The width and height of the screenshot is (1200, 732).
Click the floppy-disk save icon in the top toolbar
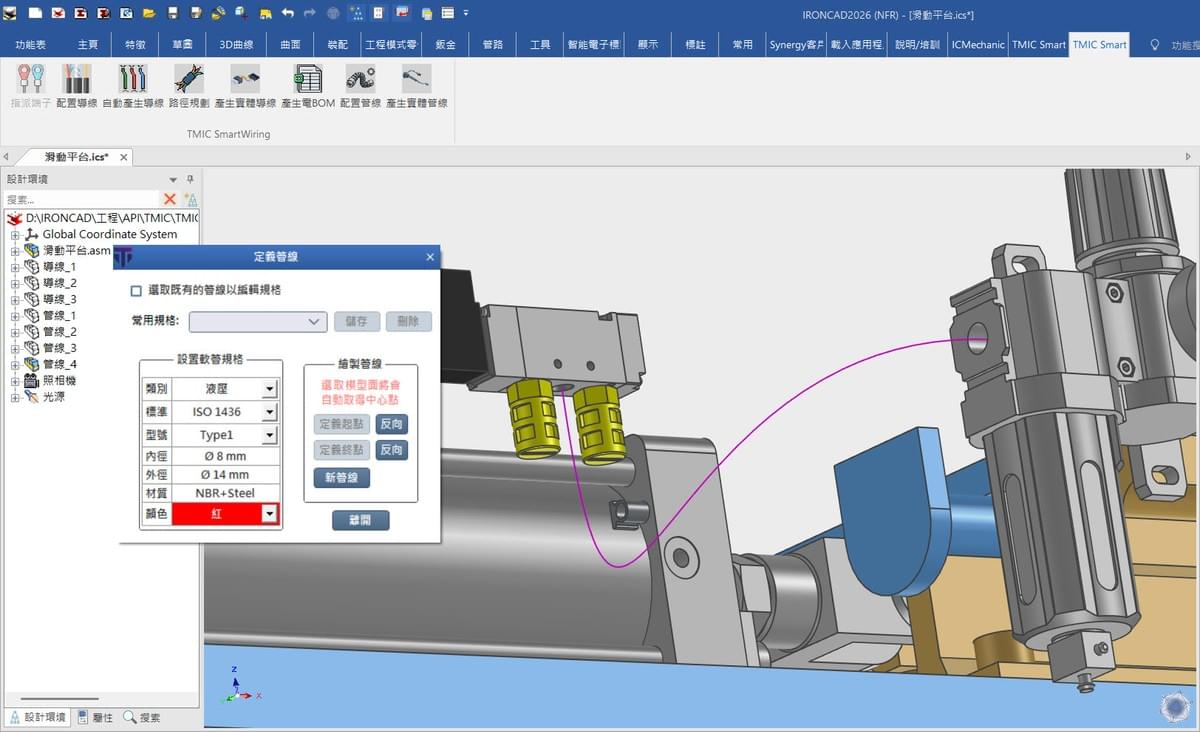173,14
